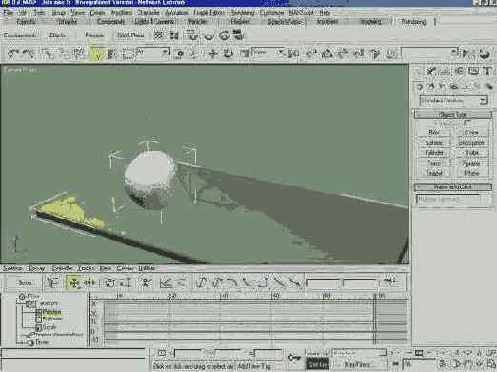This screenshot has width=497, height=372.
Task: Click the current frame number field
Action: (x=418, y=364)
